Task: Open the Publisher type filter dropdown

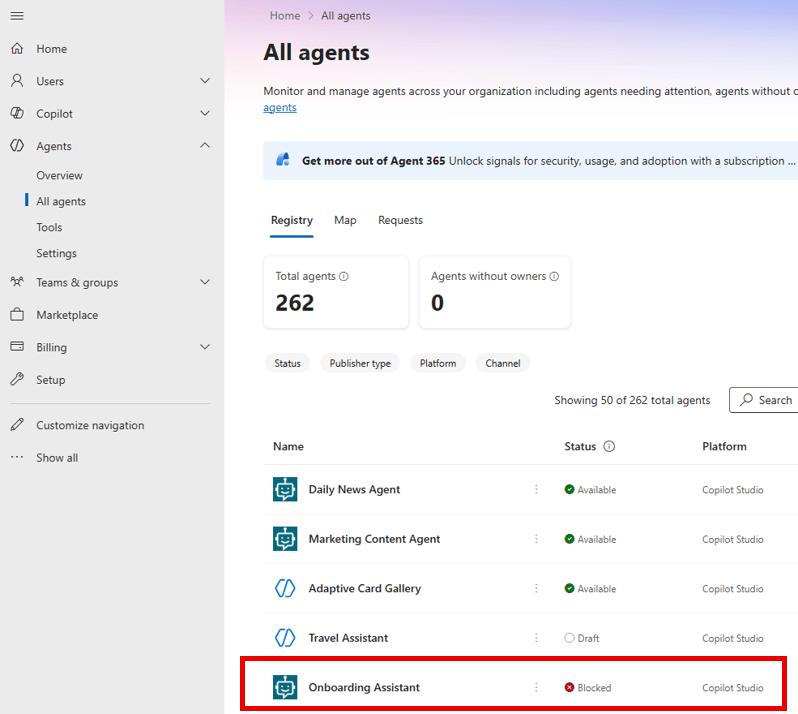Action: click(x=360, y=363)
